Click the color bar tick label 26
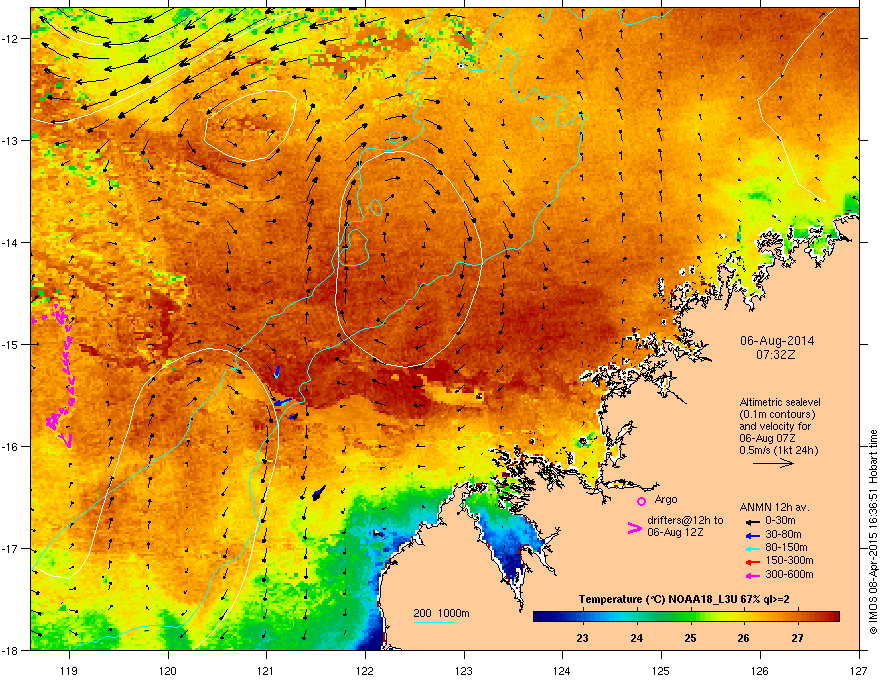880x680 pixels. (x=744, y=638)
